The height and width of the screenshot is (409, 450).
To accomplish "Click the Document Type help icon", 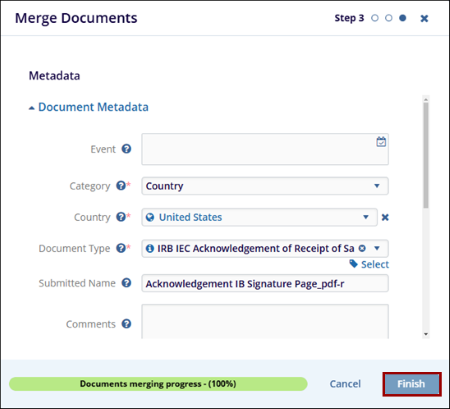I will click(120, 248).
